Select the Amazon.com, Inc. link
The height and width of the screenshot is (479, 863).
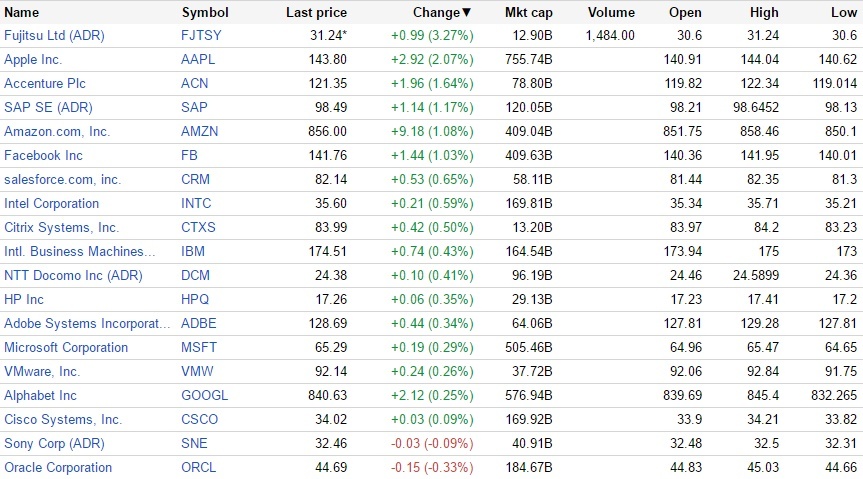57,132
